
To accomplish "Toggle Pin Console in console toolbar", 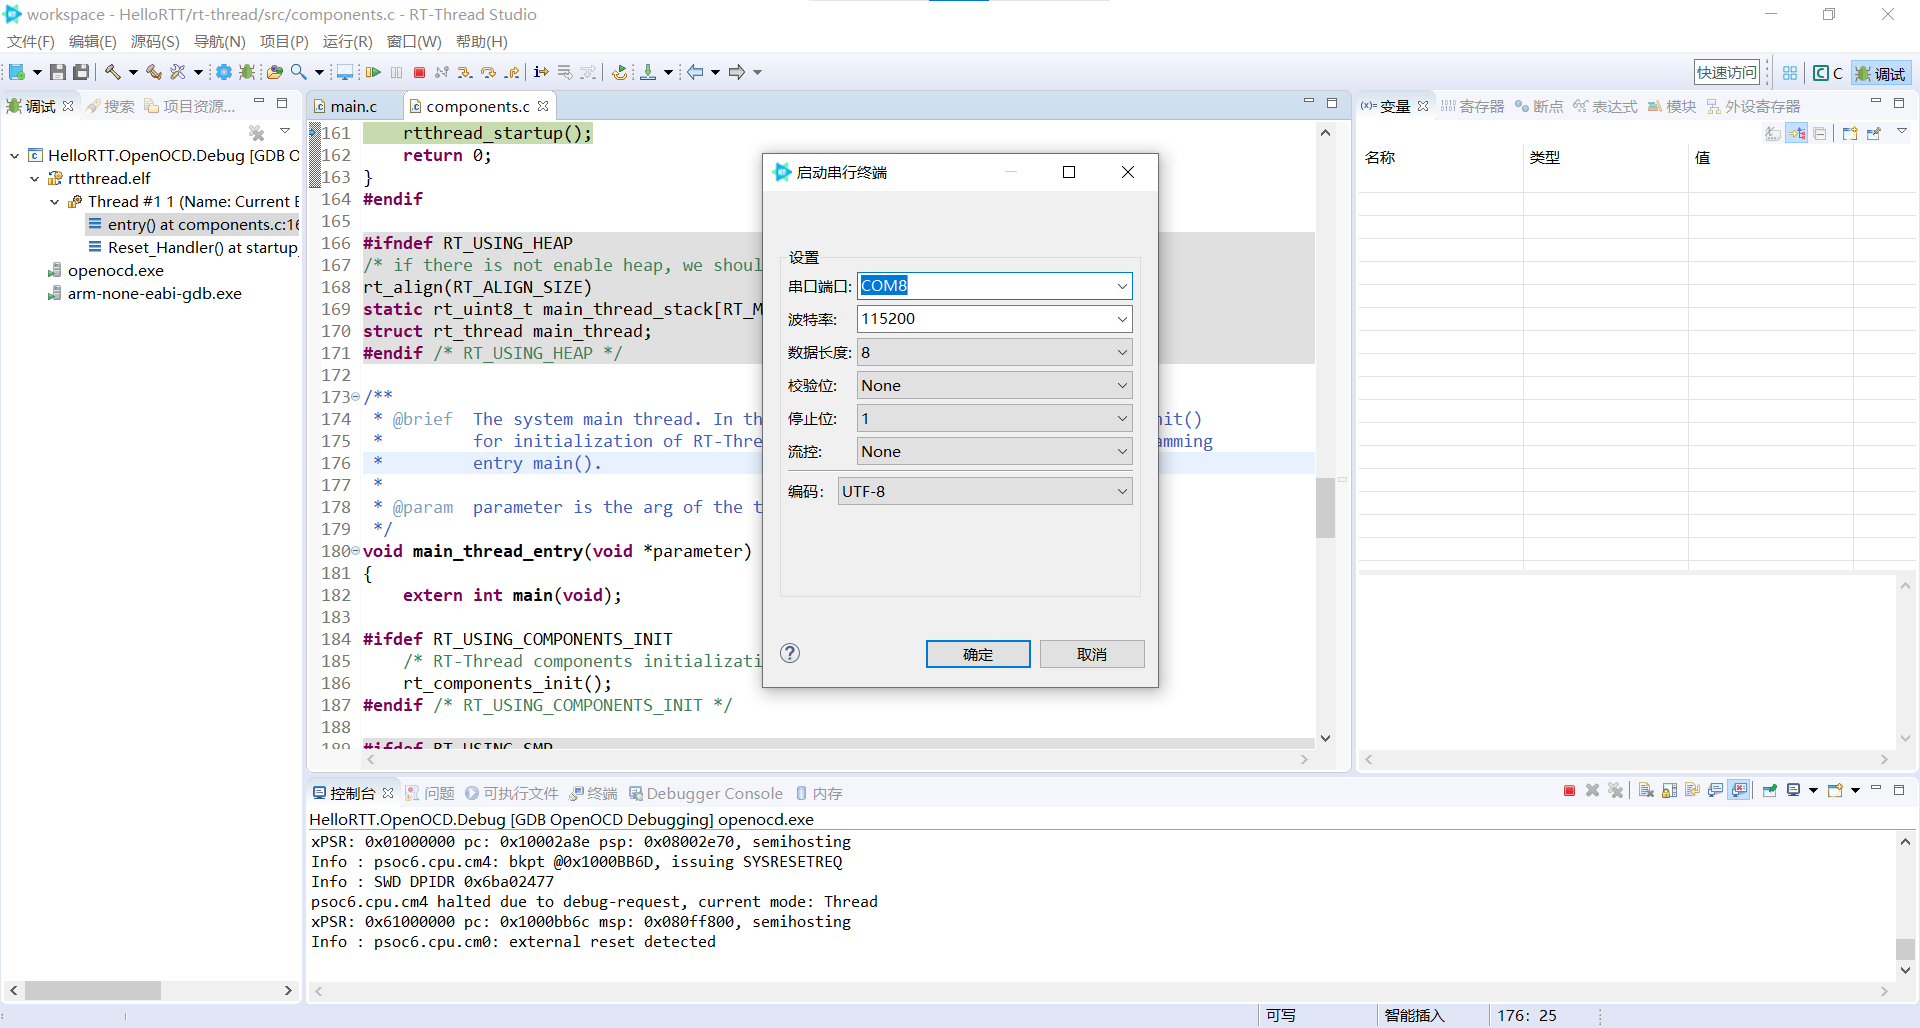I will point(1770,791).
